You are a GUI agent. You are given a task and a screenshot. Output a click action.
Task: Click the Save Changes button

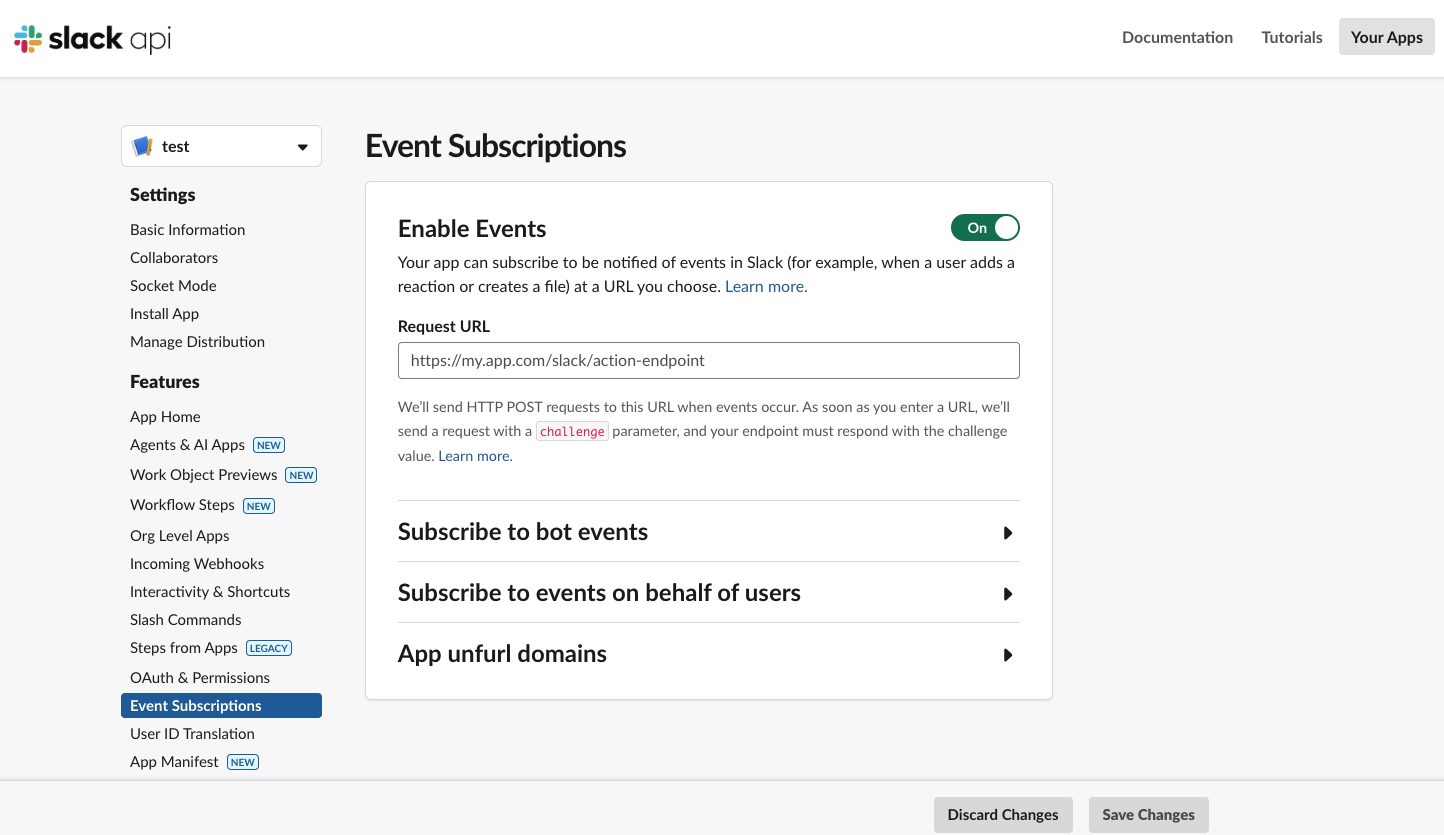[x=1148, y=814]
